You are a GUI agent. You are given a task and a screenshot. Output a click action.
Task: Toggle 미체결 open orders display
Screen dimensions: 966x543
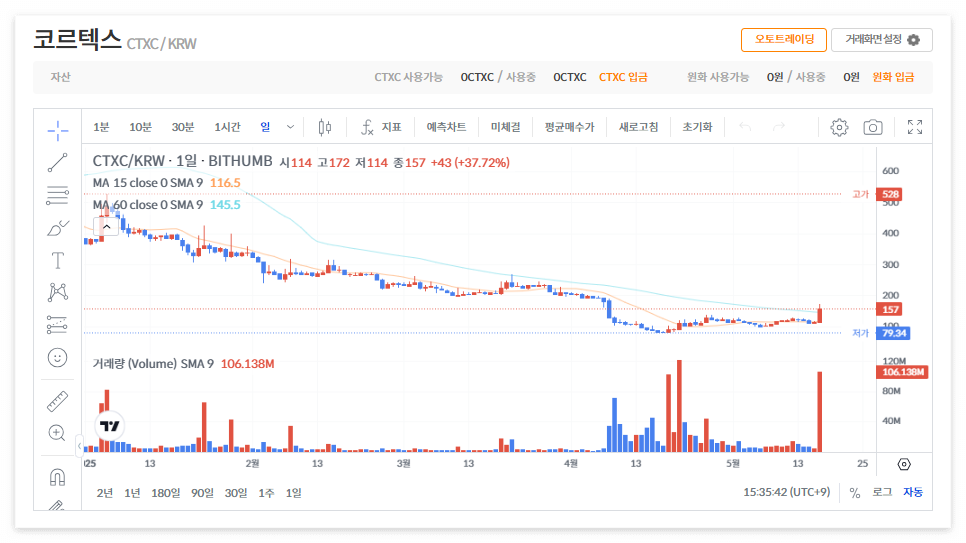(x=505, y=127)
